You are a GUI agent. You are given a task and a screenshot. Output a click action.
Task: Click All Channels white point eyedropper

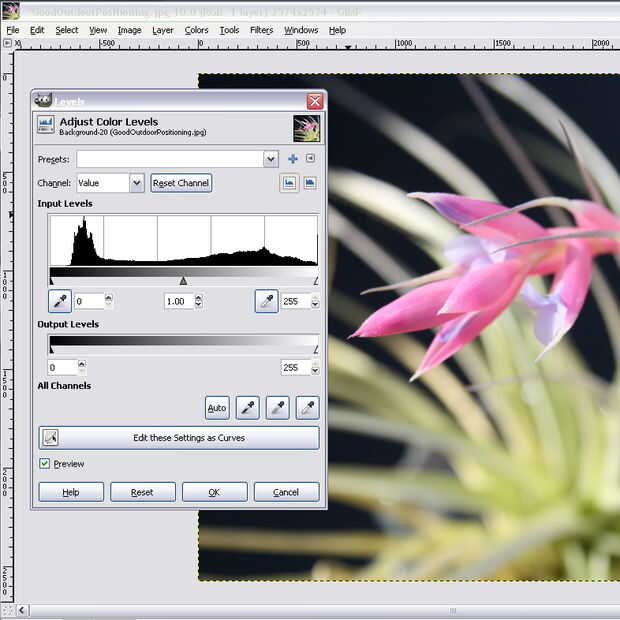tap(308, 408)
